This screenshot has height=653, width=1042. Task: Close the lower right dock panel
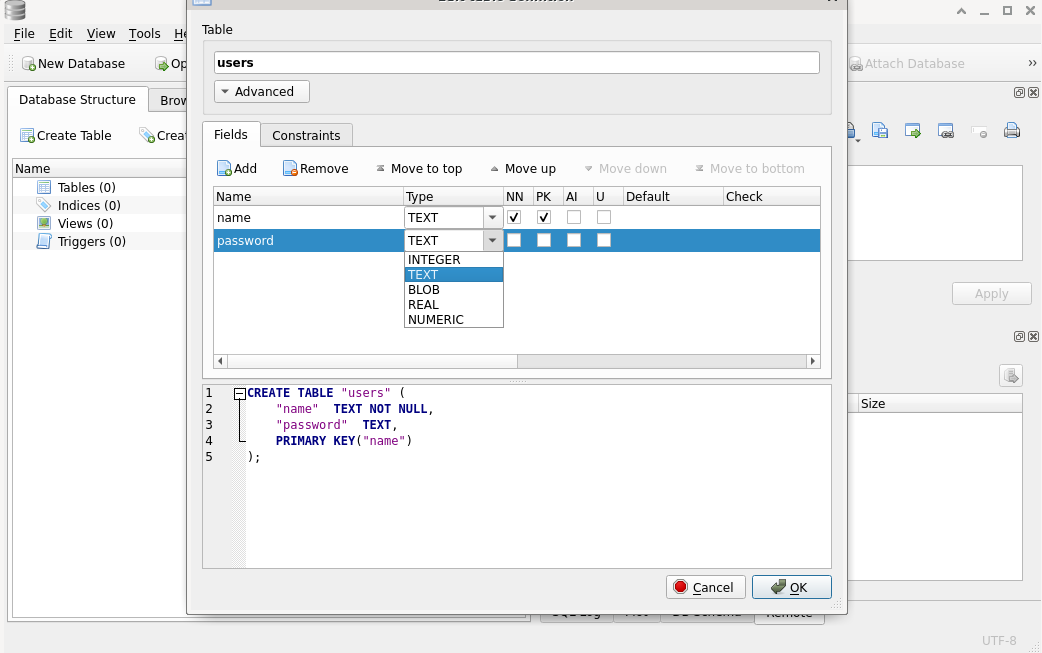pos(1033,336)
